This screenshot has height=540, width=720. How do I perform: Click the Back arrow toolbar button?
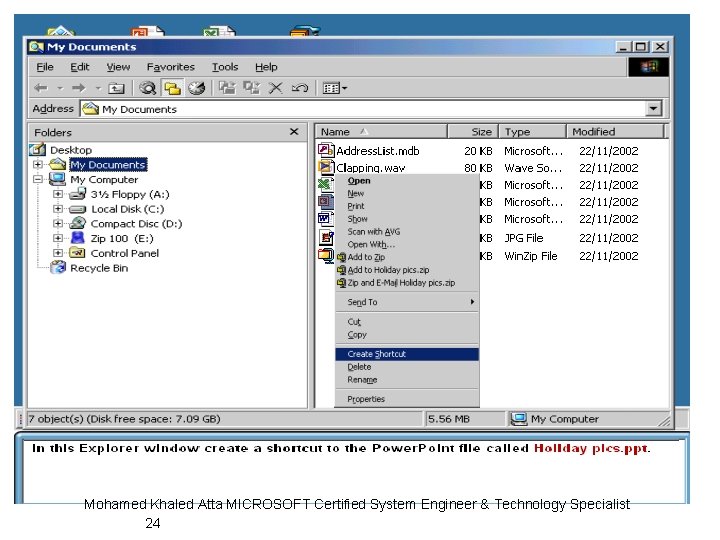(x=41, y=88)
